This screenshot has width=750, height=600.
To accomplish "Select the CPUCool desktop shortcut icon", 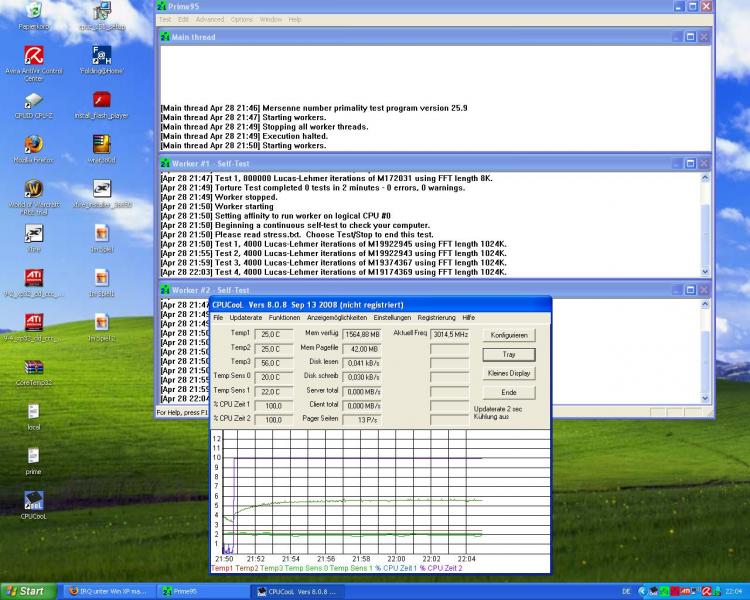I will tap(33, 500).
